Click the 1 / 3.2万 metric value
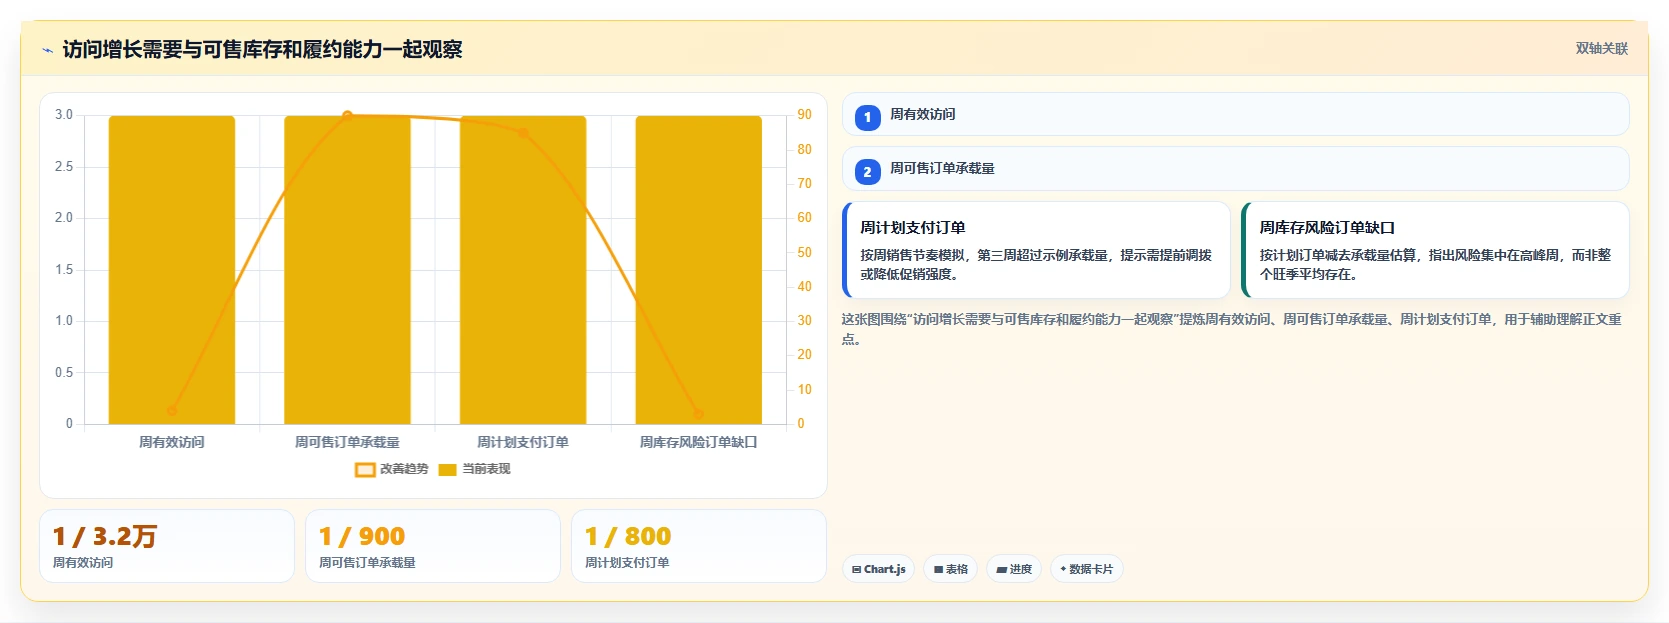The height and width of the screenshot is (623, 1669). (x=105, y=537)
